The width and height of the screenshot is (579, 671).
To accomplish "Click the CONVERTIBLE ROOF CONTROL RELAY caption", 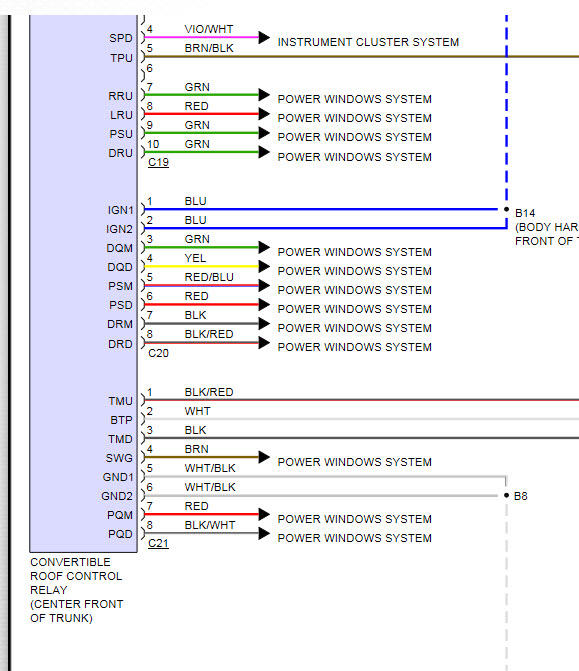I will 77,590.
